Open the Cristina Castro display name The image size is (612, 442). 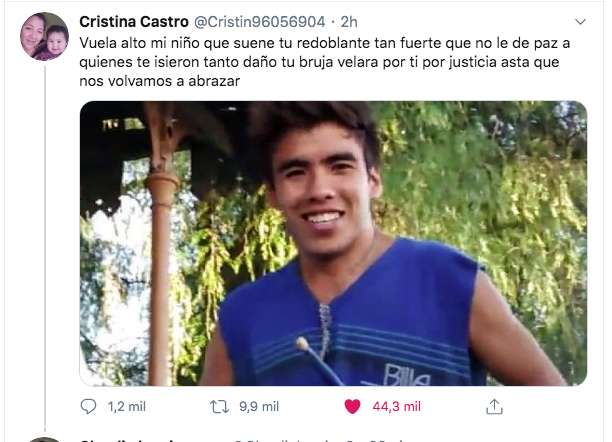[134, 22]
